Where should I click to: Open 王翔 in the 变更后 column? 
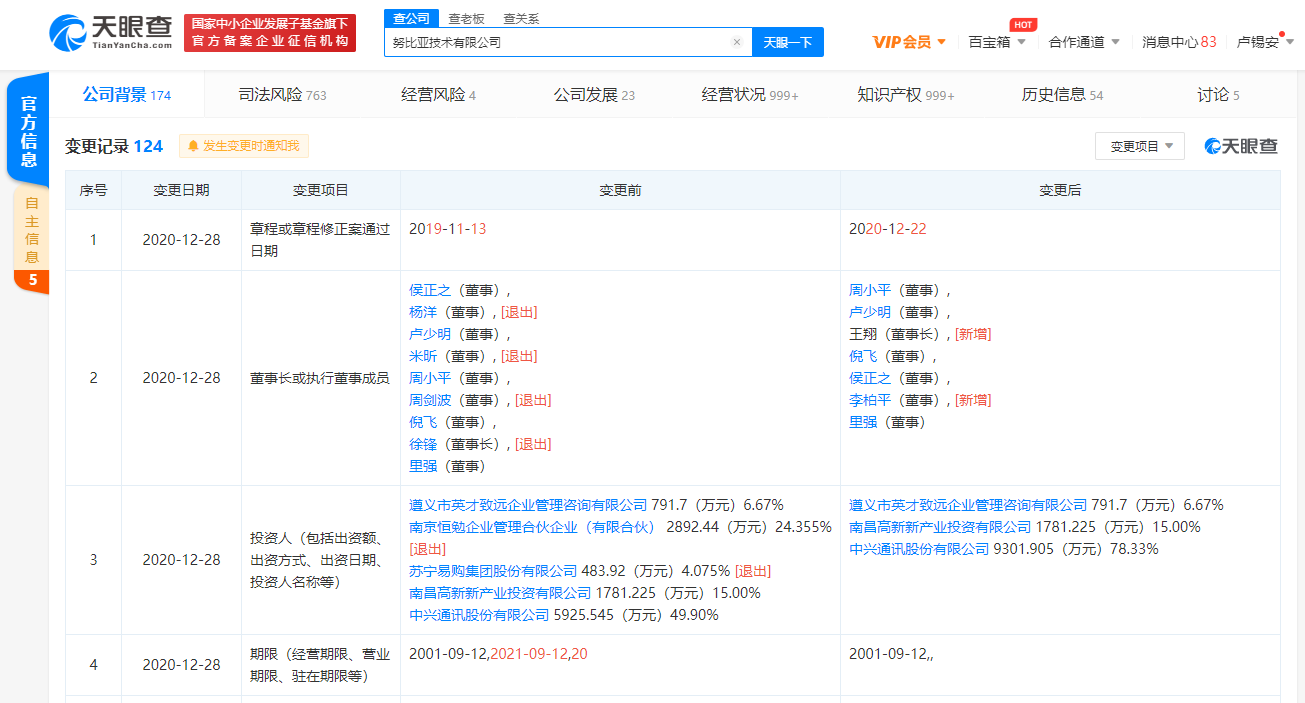click(x=863, y=334)
